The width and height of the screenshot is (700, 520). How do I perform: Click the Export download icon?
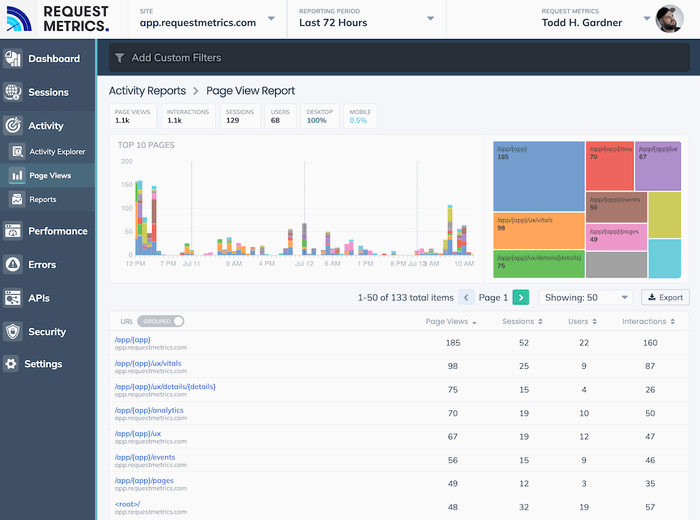click(x=652, y=297)
